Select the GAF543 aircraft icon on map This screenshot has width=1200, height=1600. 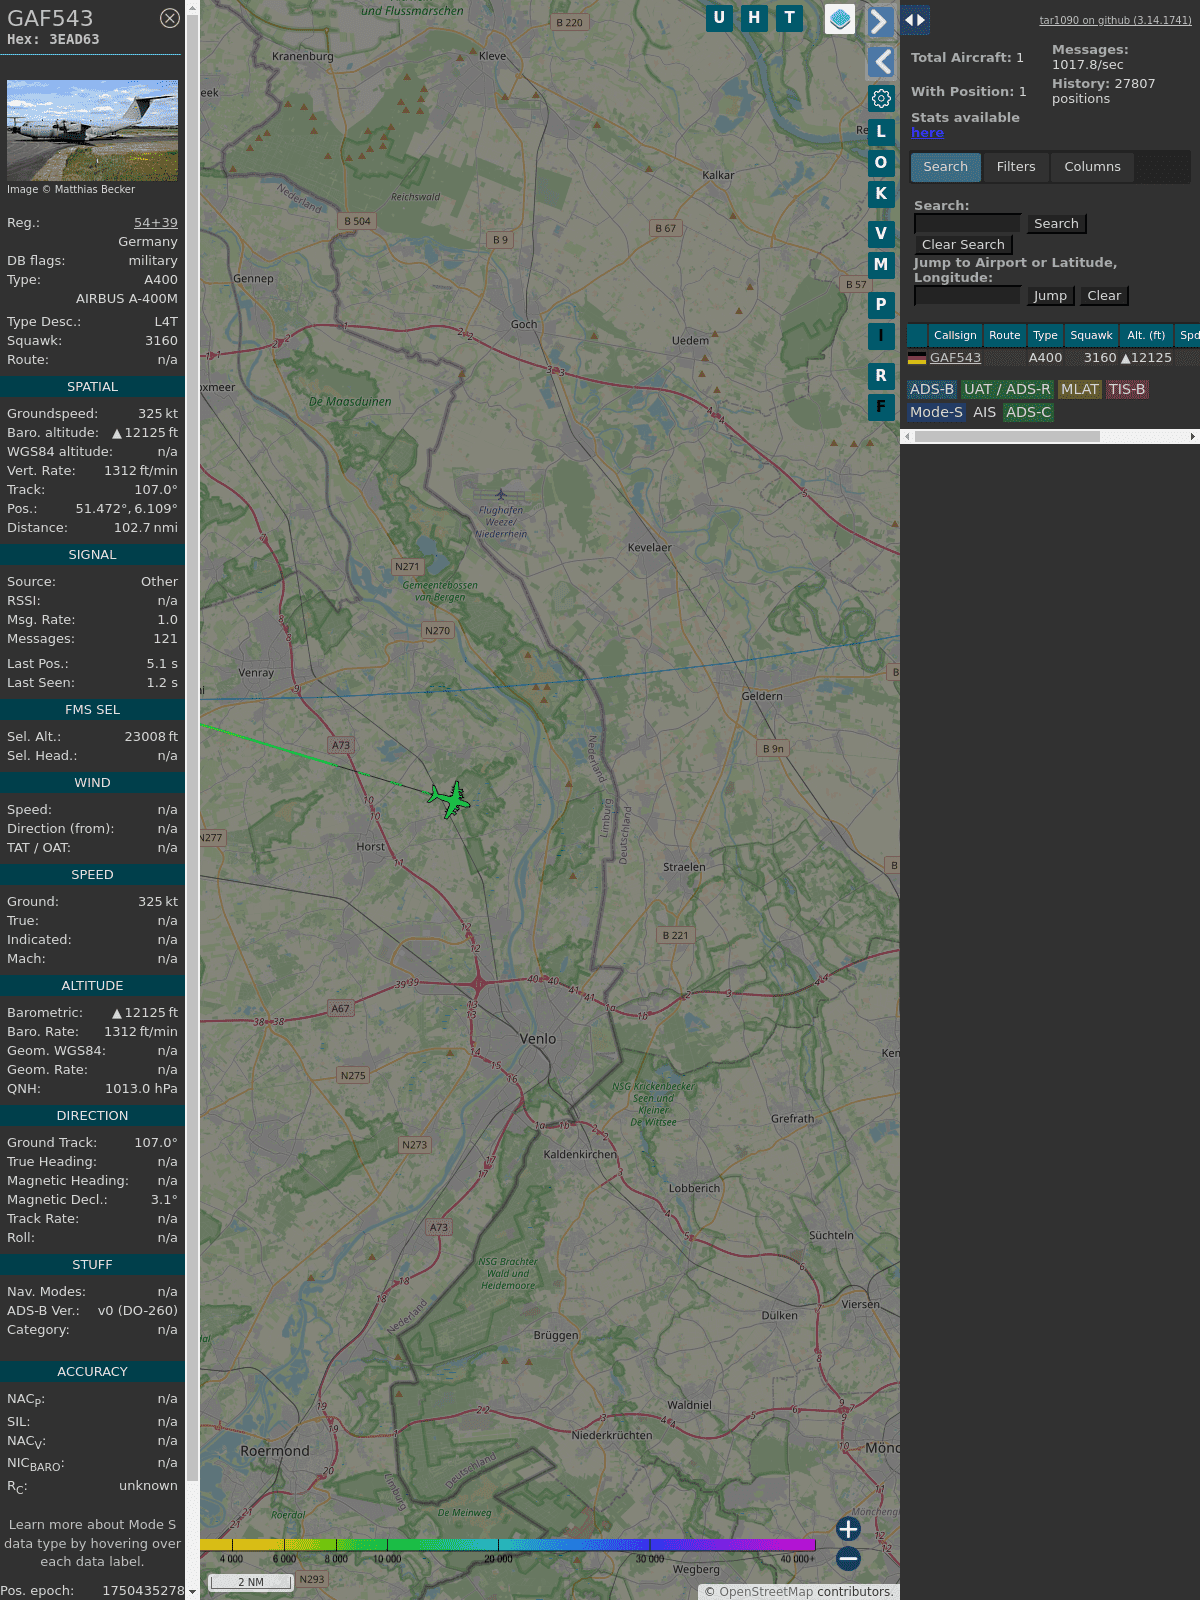pos(450,799)
